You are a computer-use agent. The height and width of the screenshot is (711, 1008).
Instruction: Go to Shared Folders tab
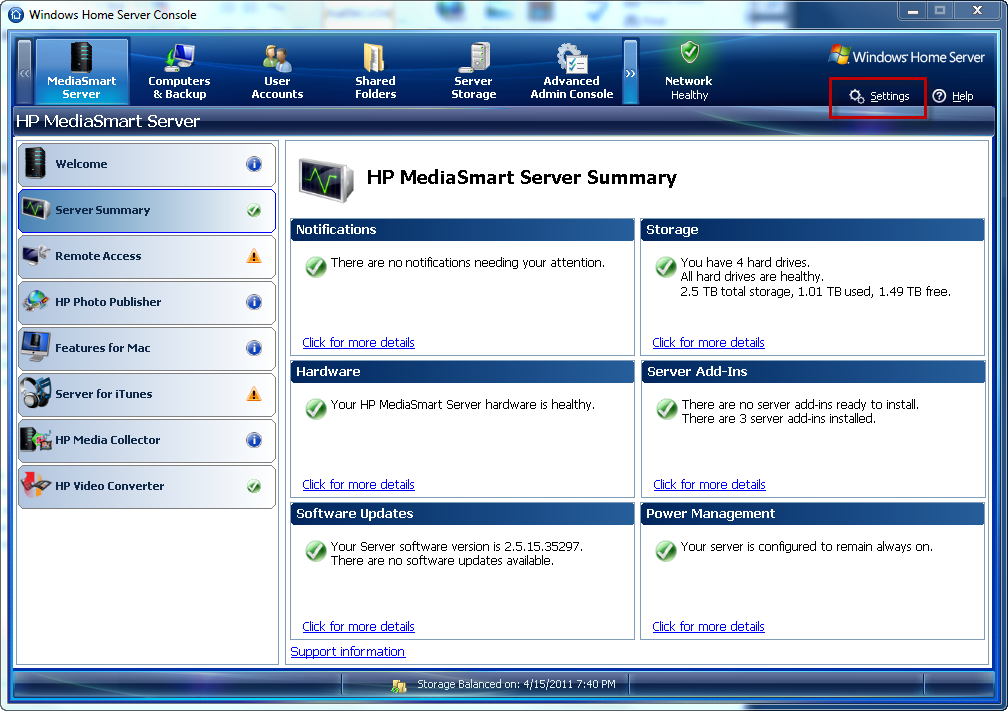point(375,71)
